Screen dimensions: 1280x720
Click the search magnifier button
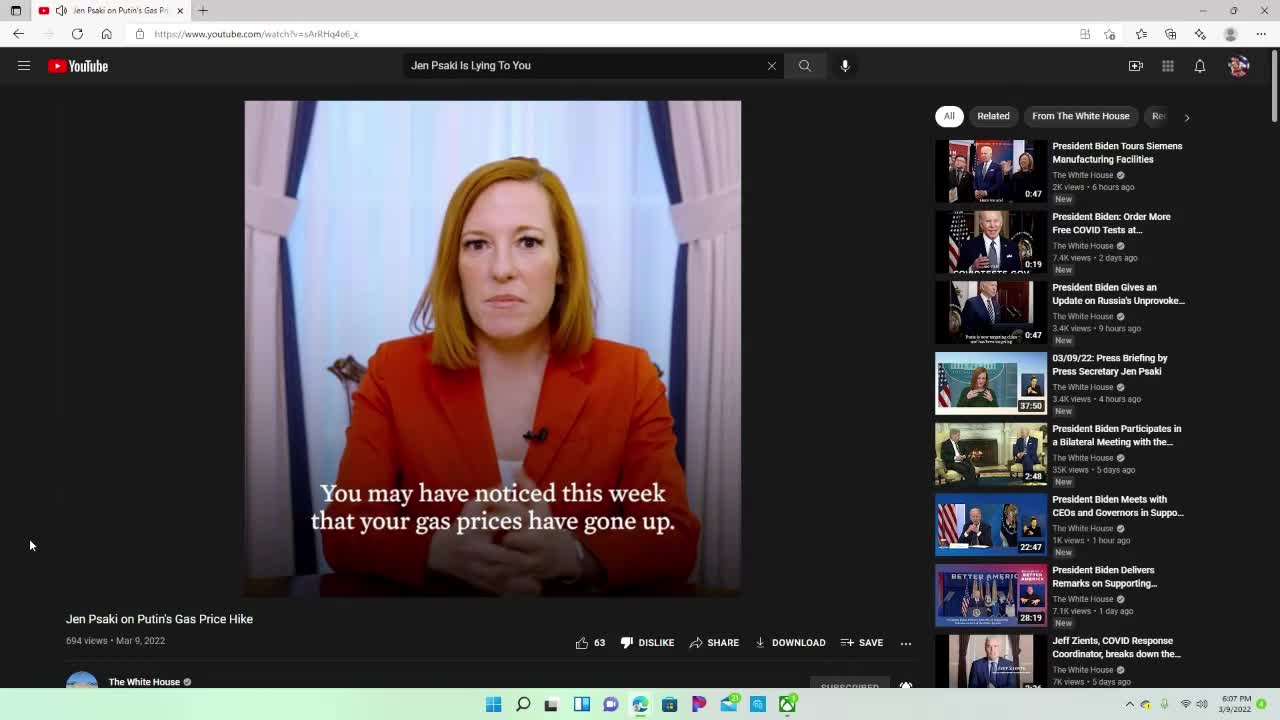804,66
